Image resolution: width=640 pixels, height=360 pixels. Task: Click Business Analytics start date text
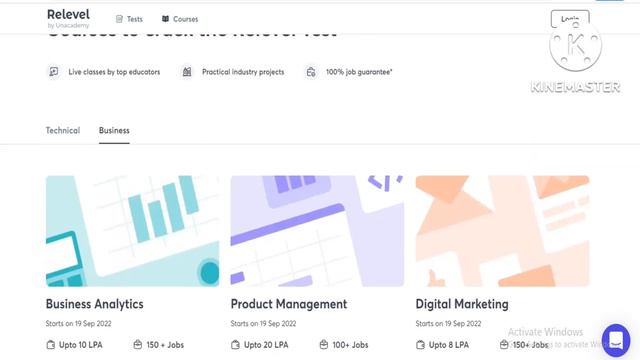[x=78, y=324]
